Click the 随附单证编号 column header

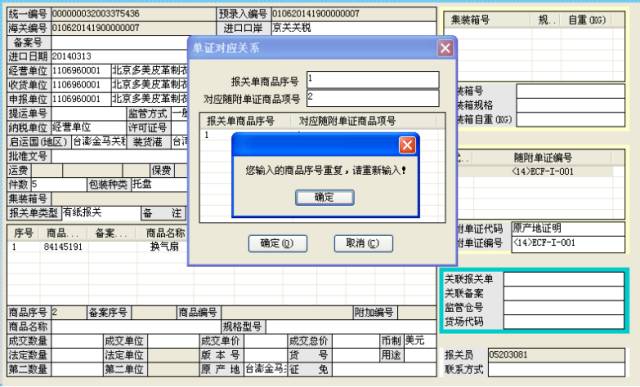click(542, 157)
